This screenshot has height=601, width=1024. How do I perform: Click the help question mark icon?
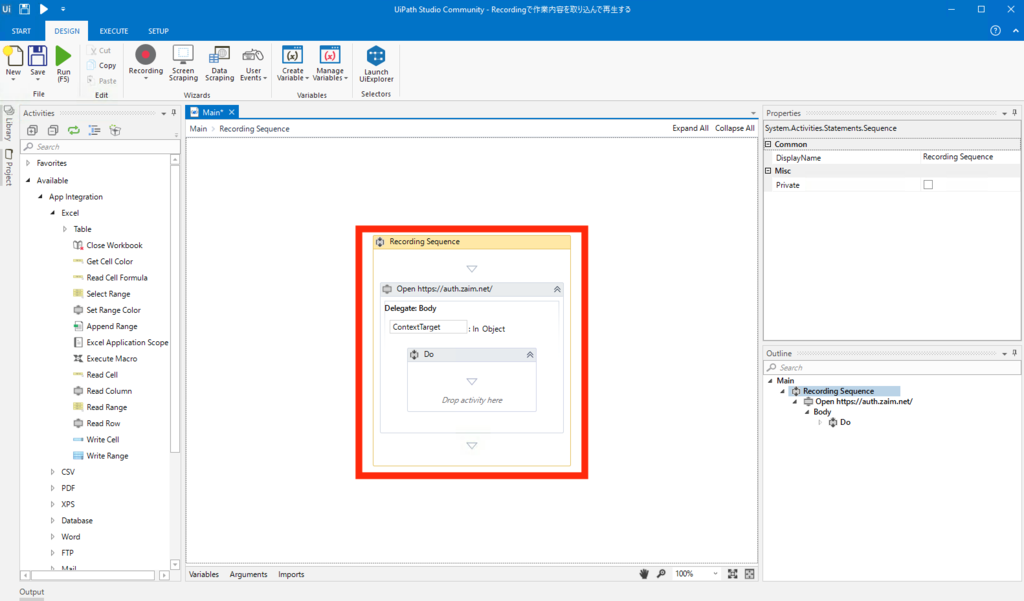(995, 31)
